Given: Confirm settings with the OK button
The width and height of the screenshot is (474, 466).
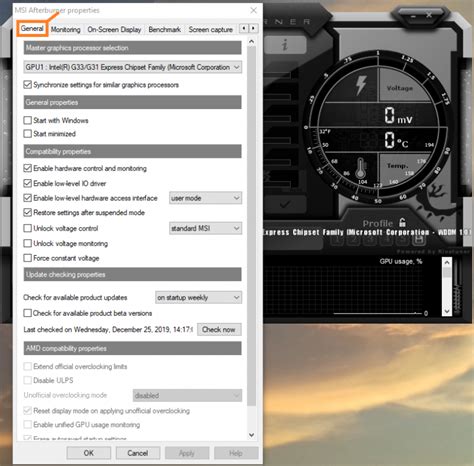Looking at the screenshot, I should (x=89, y=453).
